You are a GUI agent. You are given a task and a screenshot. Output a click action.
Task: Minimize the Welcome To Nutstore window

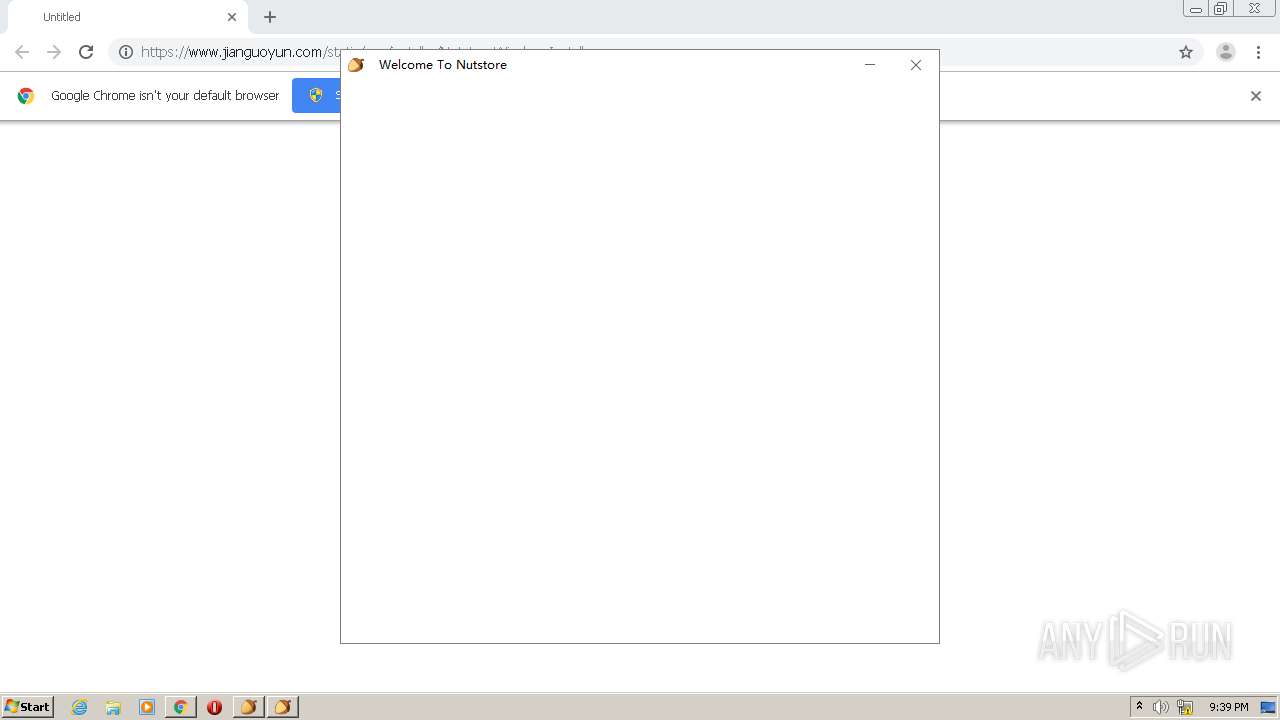tap(870, 65)
